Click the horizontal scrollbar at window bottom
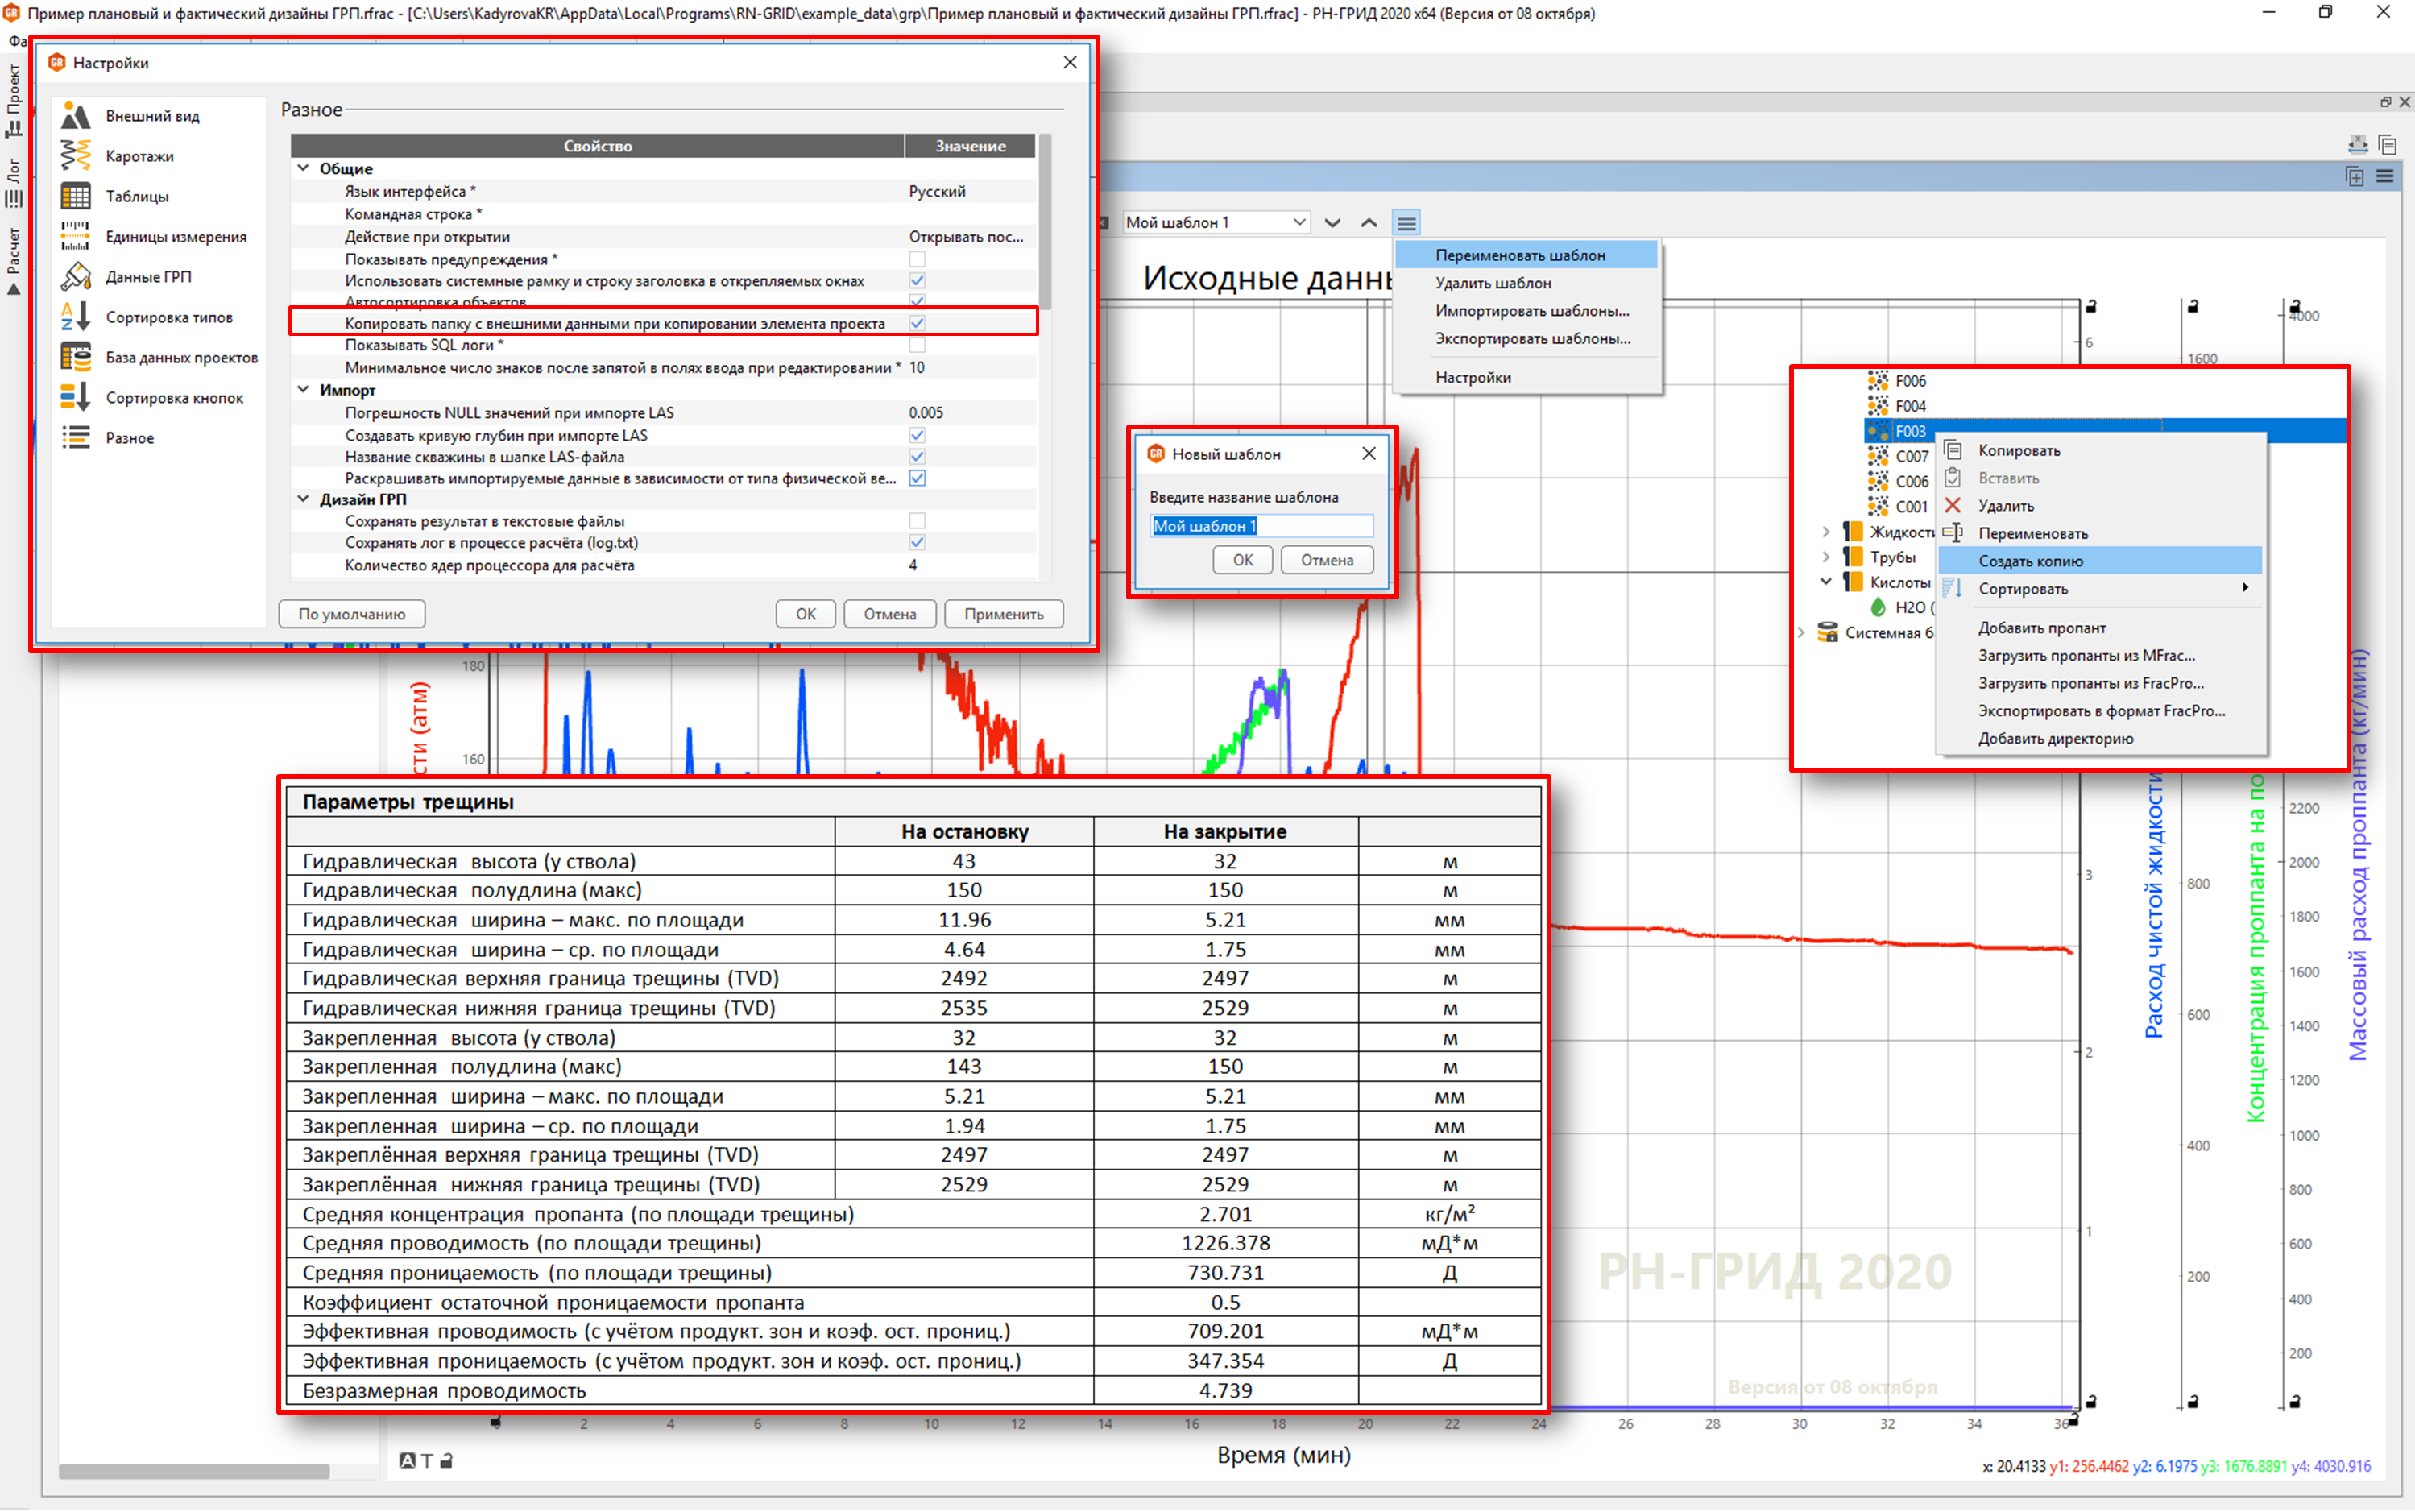Screen dimensions: 2415x1512 coord(194,1471)
